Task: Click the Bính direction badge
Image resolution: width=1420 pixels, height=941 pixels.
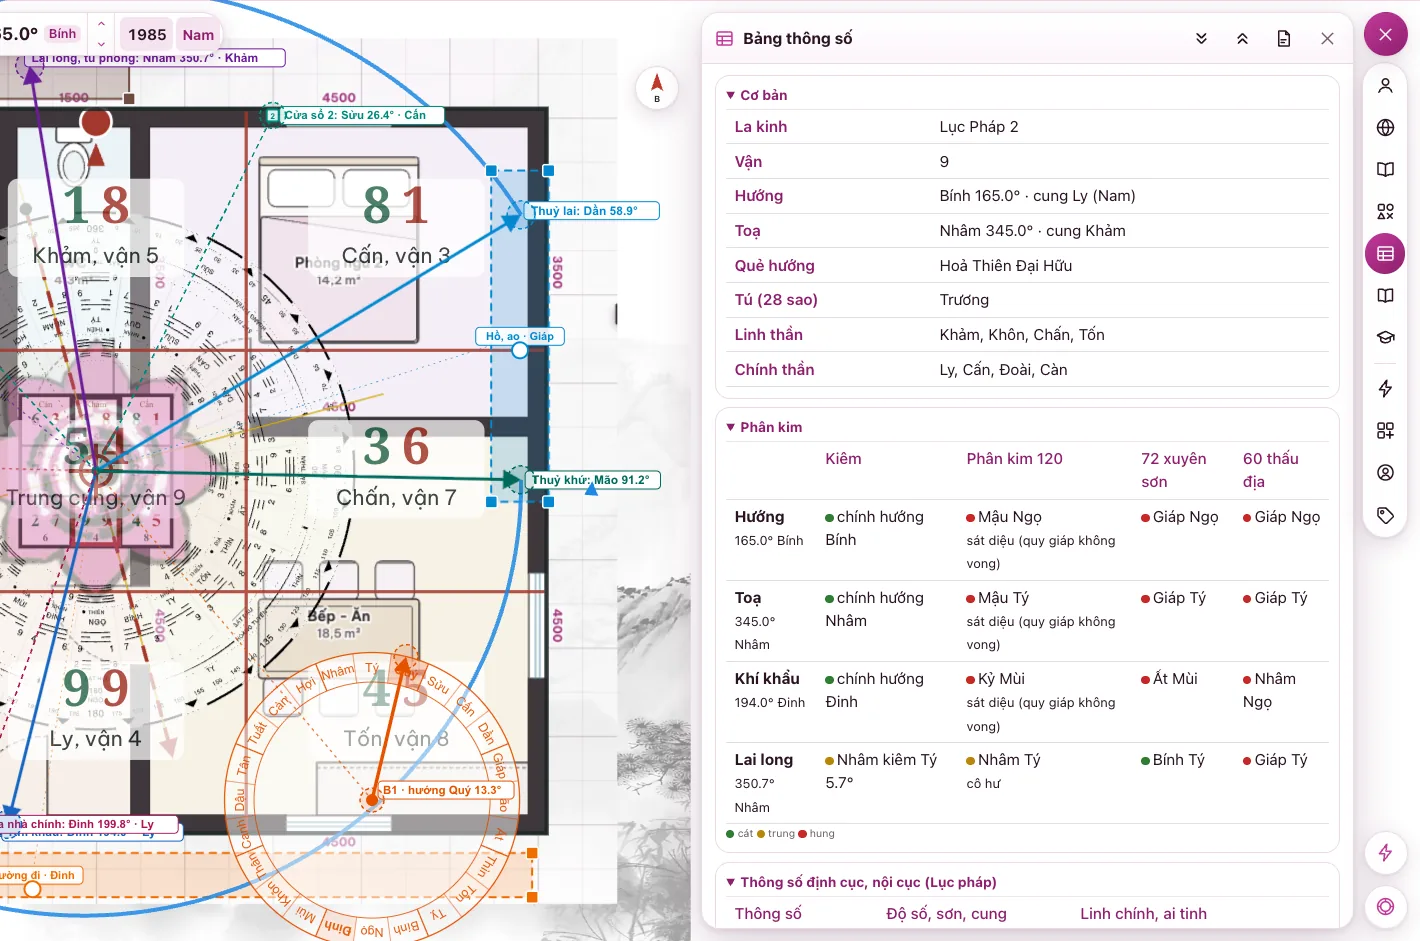Action: click(62, 34)
